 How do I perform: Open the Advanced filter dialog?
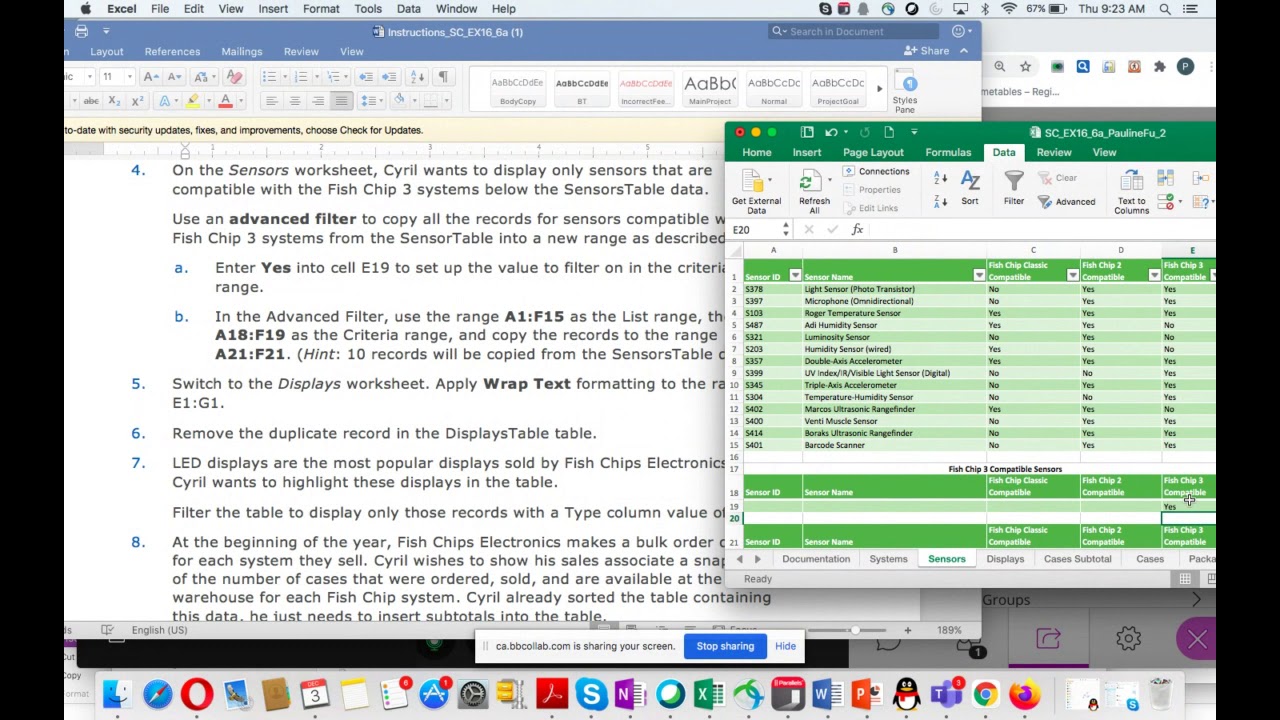[x=1067, y=201]
